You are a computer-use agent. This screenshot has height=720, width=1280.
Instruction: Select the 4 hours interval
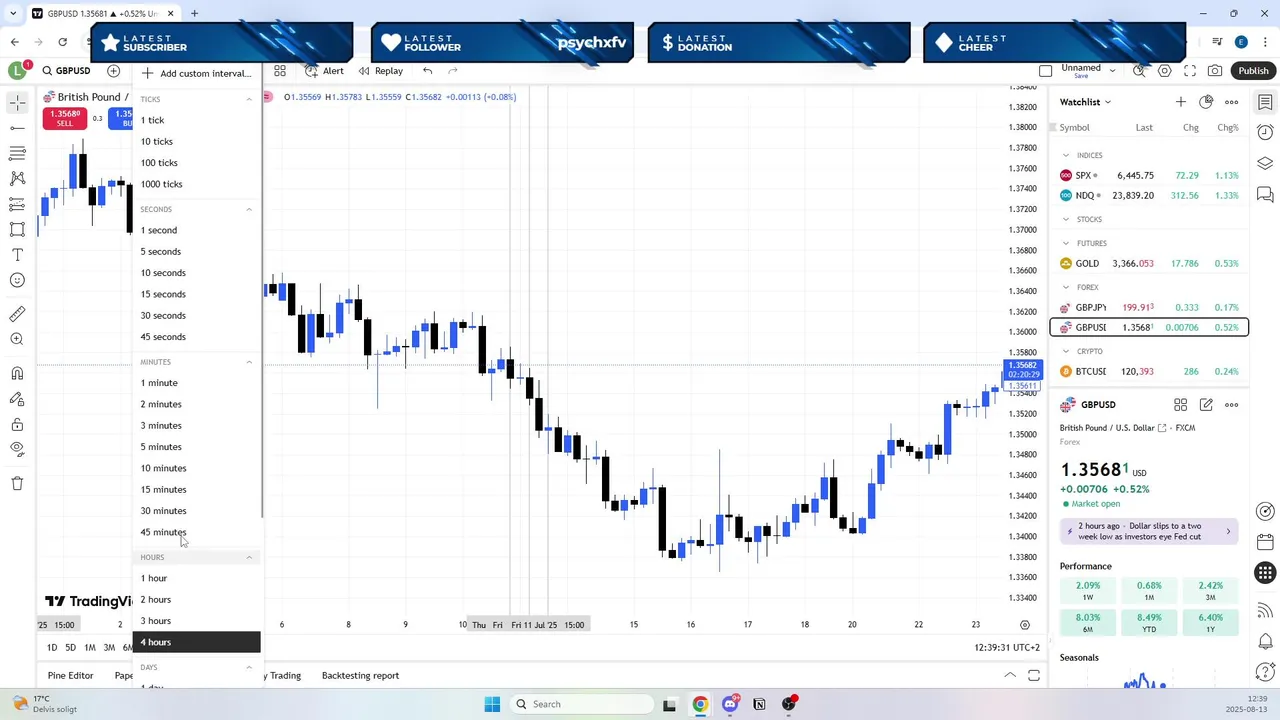(x=196, y=642)
